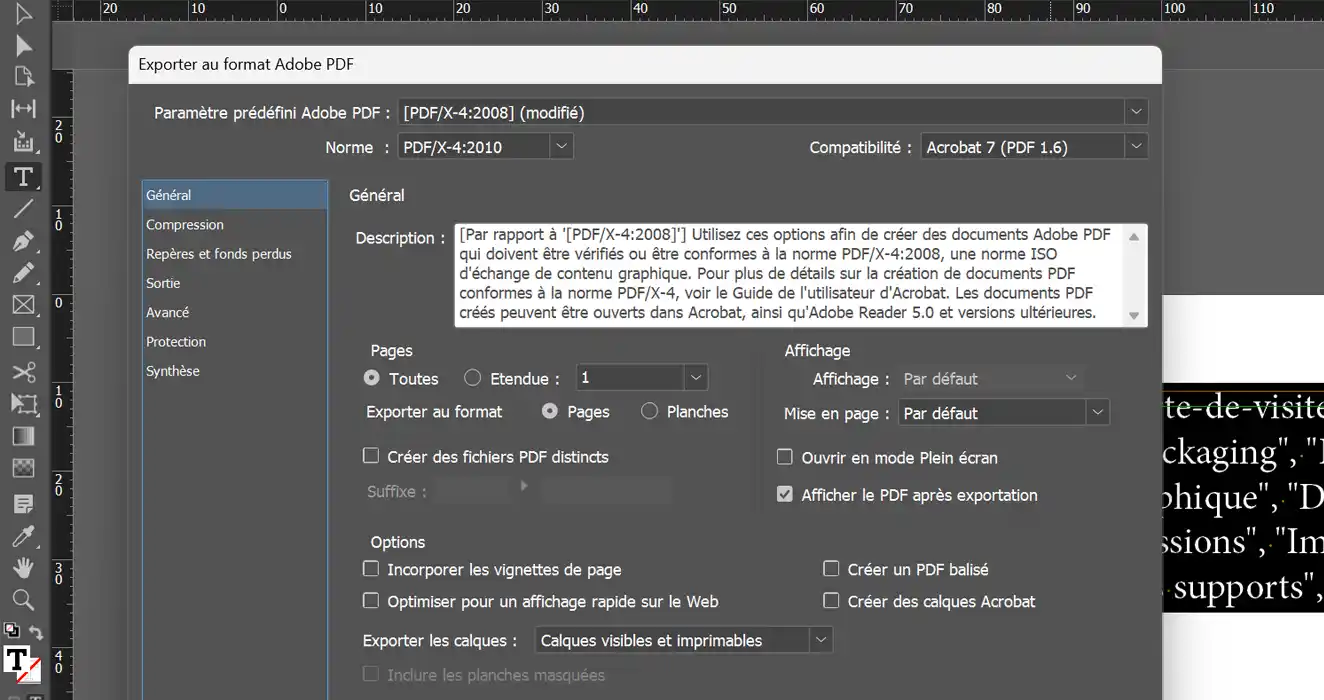Click the Description scroll down arrow

(x=1133, y=315)
